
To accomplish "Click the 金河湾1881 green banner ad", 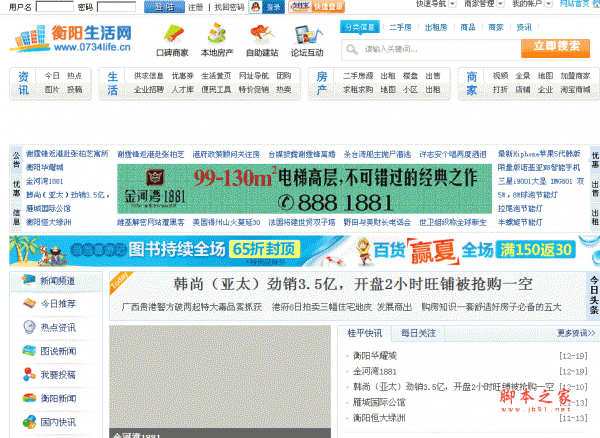I will tap(304, 189).
